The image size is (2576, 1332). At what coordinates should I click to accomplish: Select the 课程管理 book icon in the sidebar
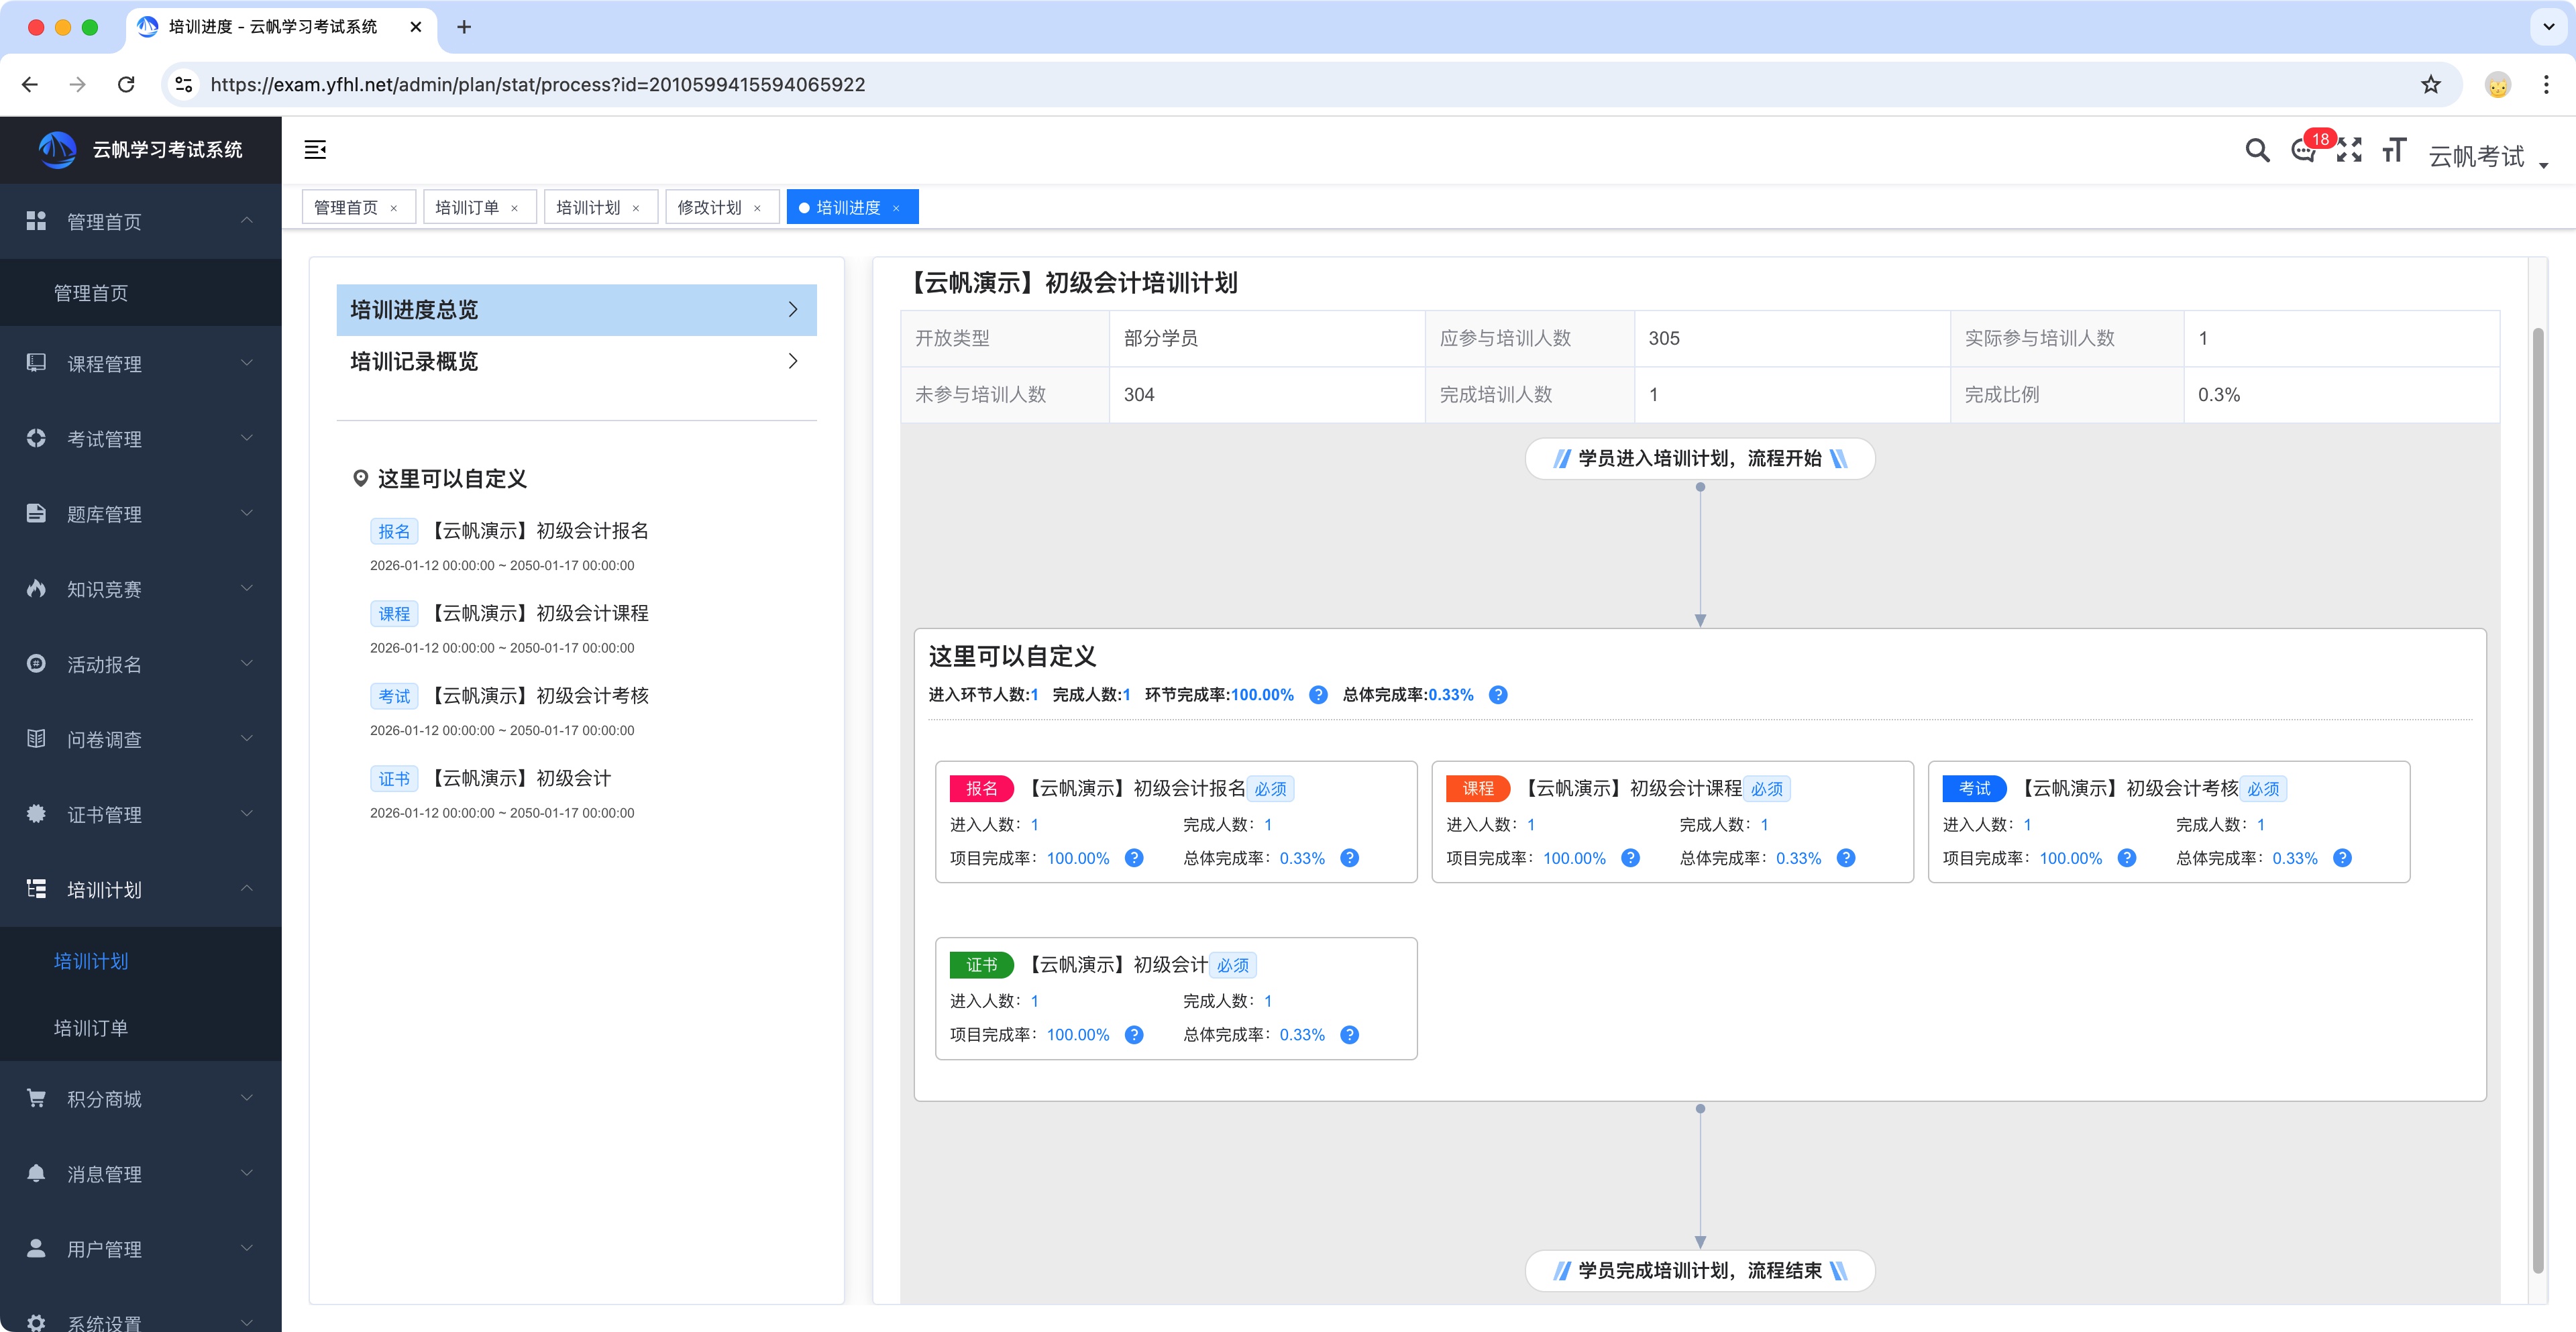point(36,363)
